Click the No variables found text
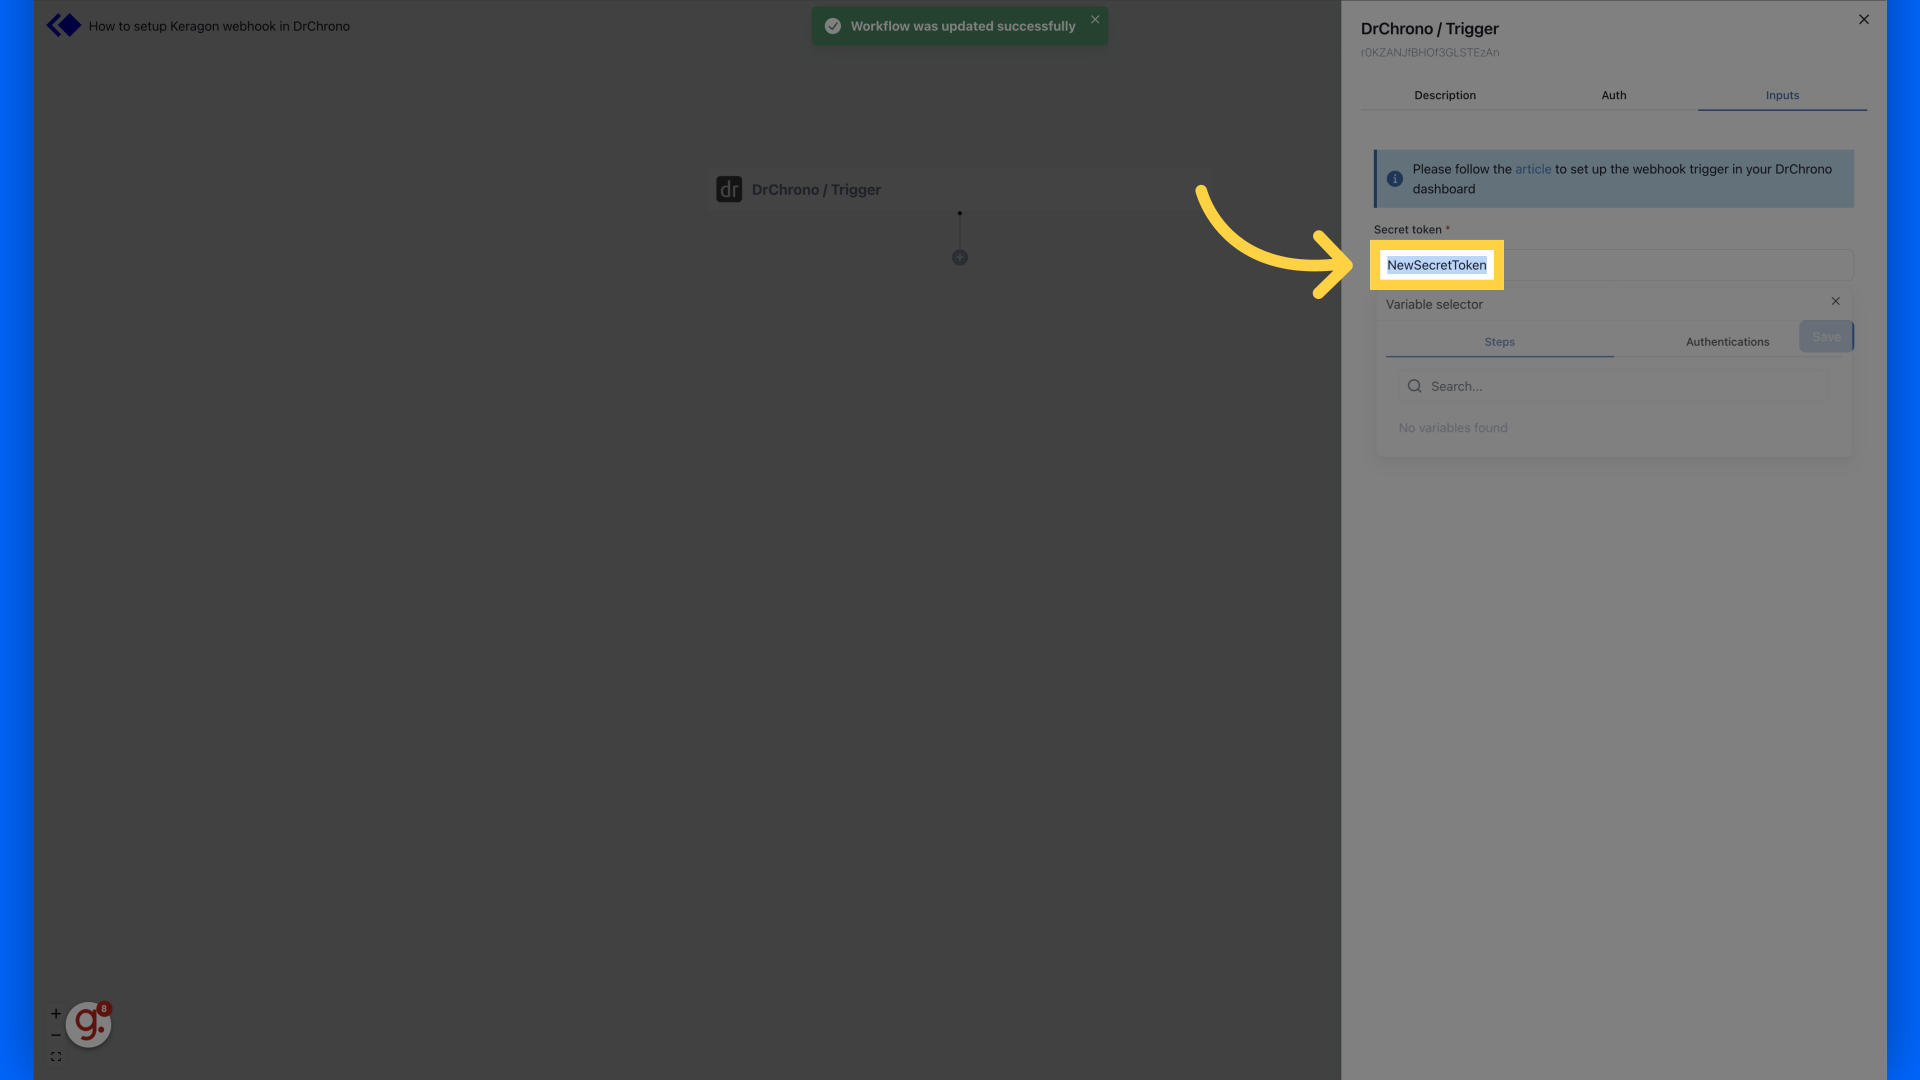This screenshot has height=1080, width=1920. tap(1452, 428)
